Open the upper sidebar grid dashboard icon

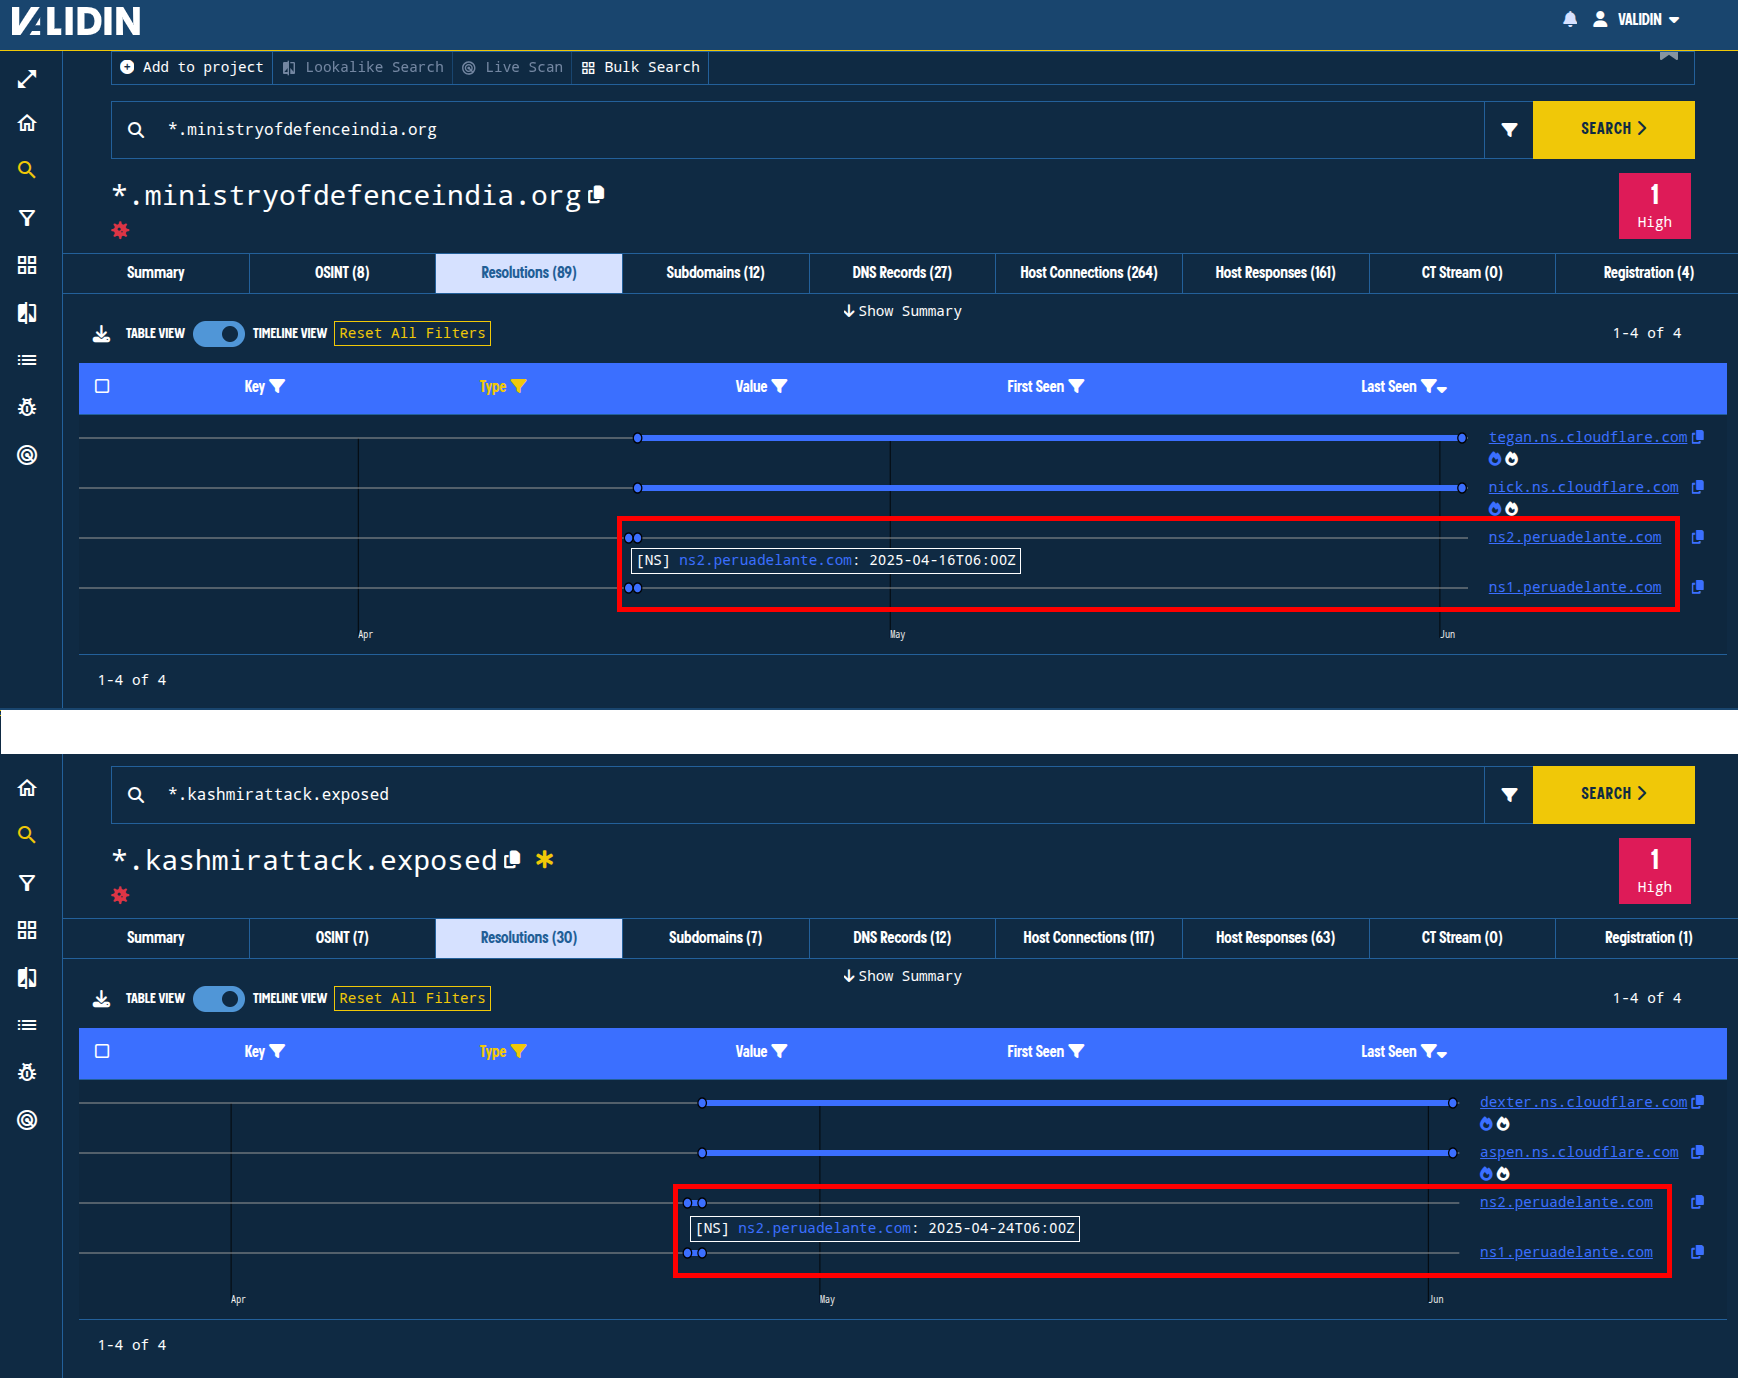pos(27,265)
